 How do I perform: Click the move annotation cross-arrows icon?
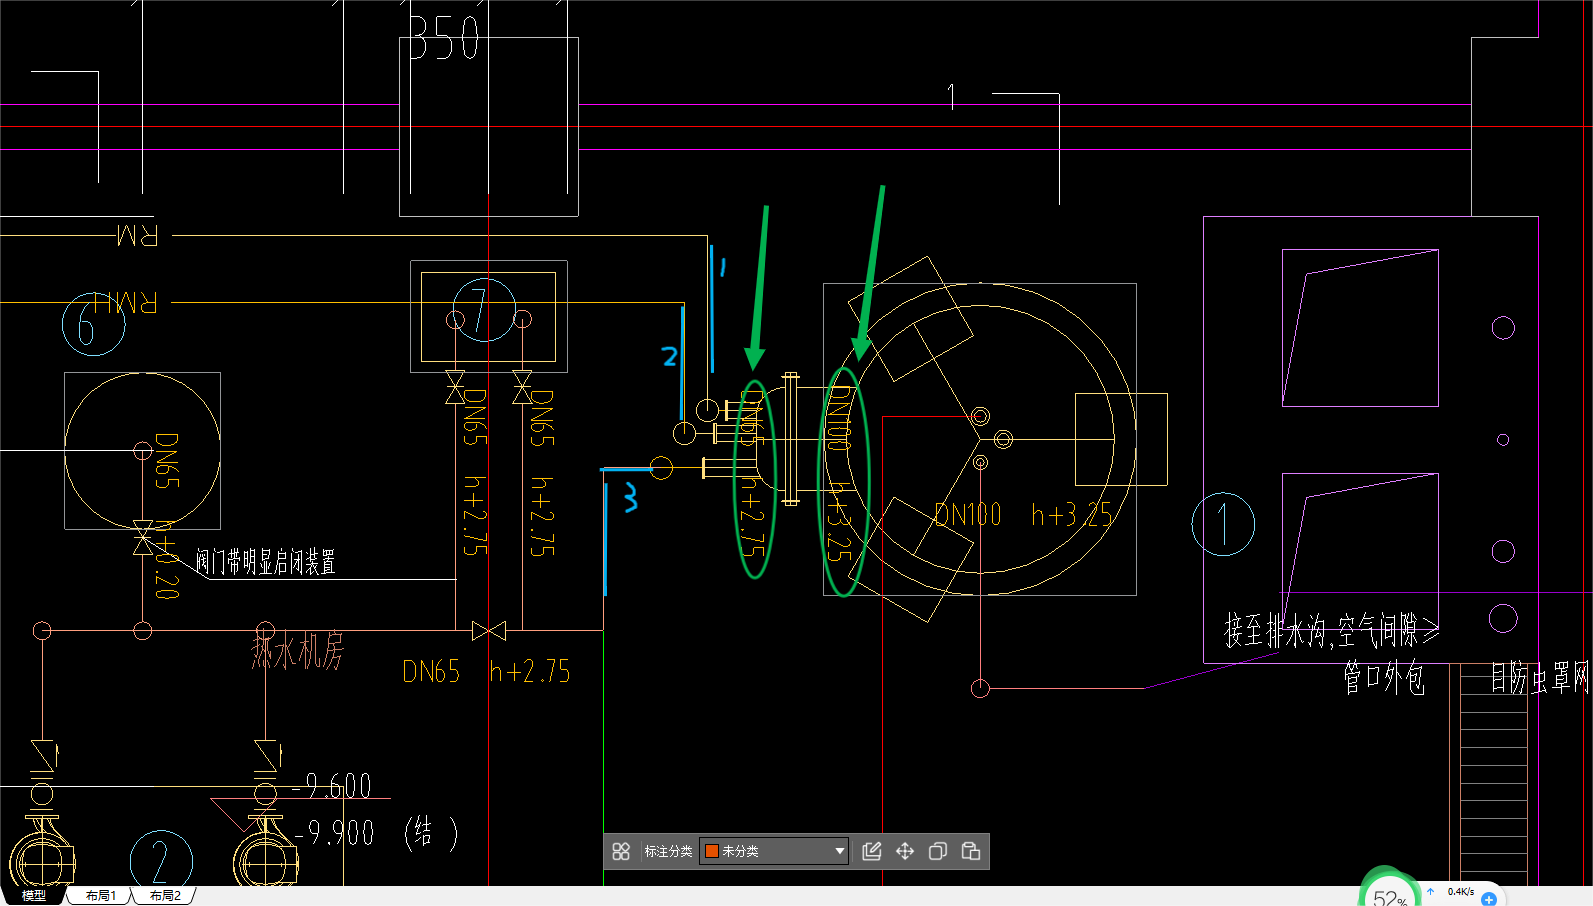coord(905,851)
